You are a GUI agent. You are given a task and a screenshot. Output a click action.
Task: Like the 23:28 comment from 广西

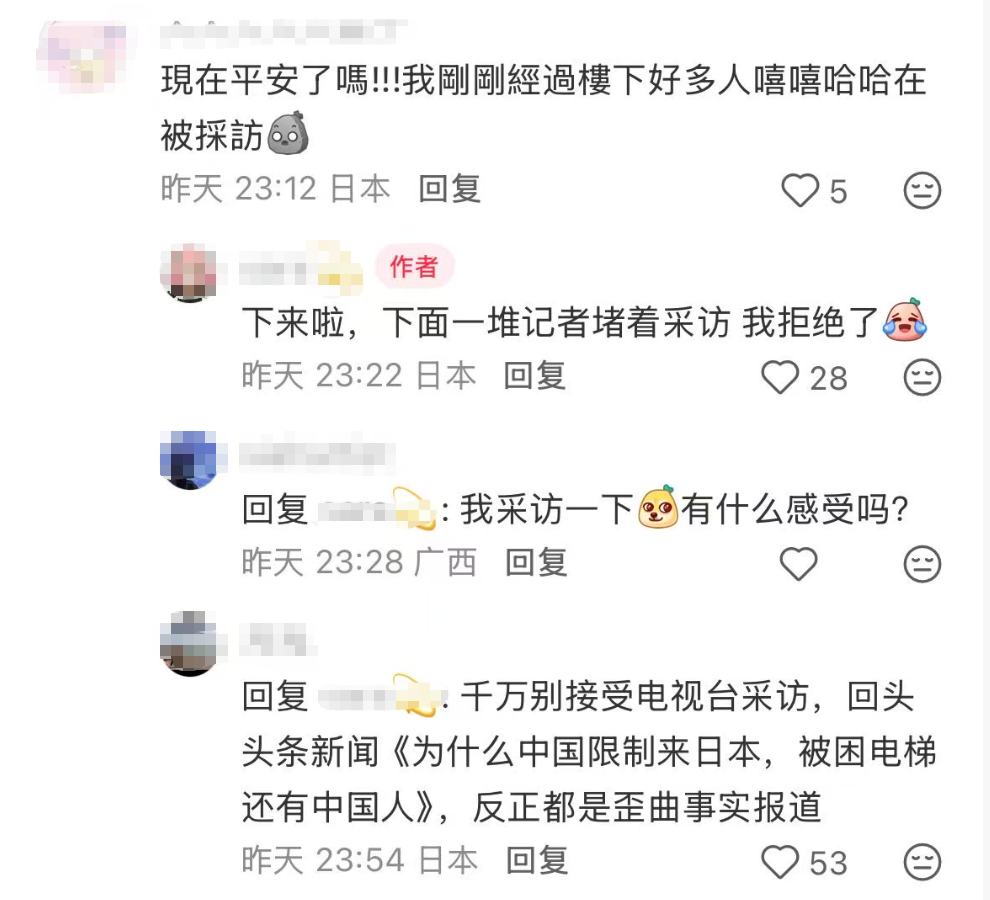(x=799, y=564)
